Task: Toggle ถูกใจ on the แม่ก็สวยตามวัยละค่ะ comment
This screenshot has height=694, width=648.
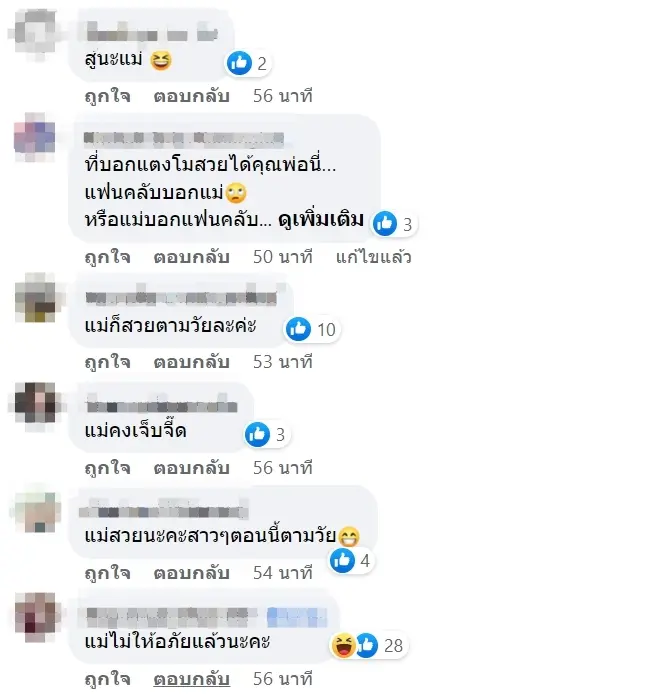Action: [108, 362]
